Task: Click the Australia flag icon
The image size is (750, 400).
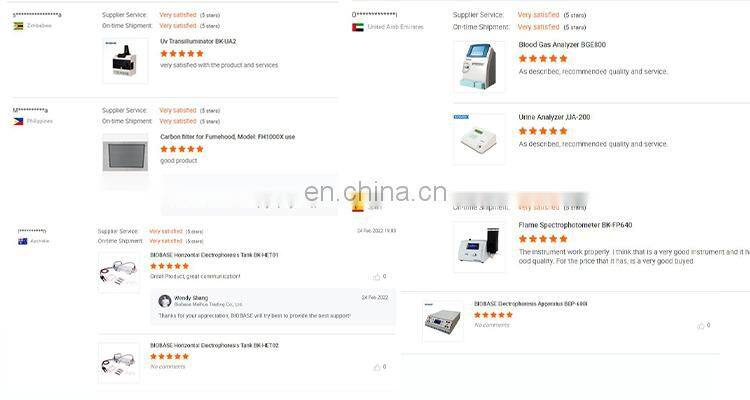Action: pos(22,241)
